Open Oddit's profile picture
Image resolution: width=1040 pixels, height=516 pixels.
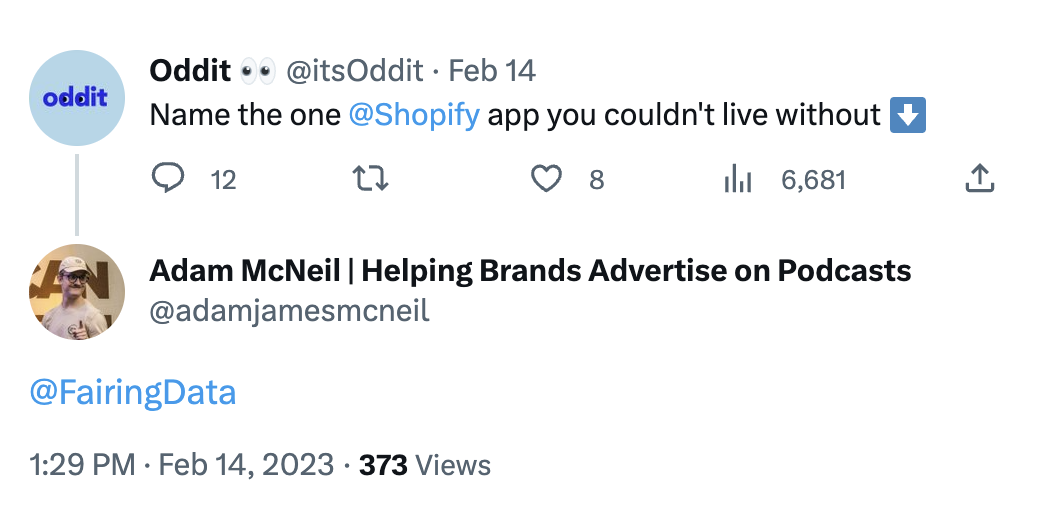click(x=76, y=97)
